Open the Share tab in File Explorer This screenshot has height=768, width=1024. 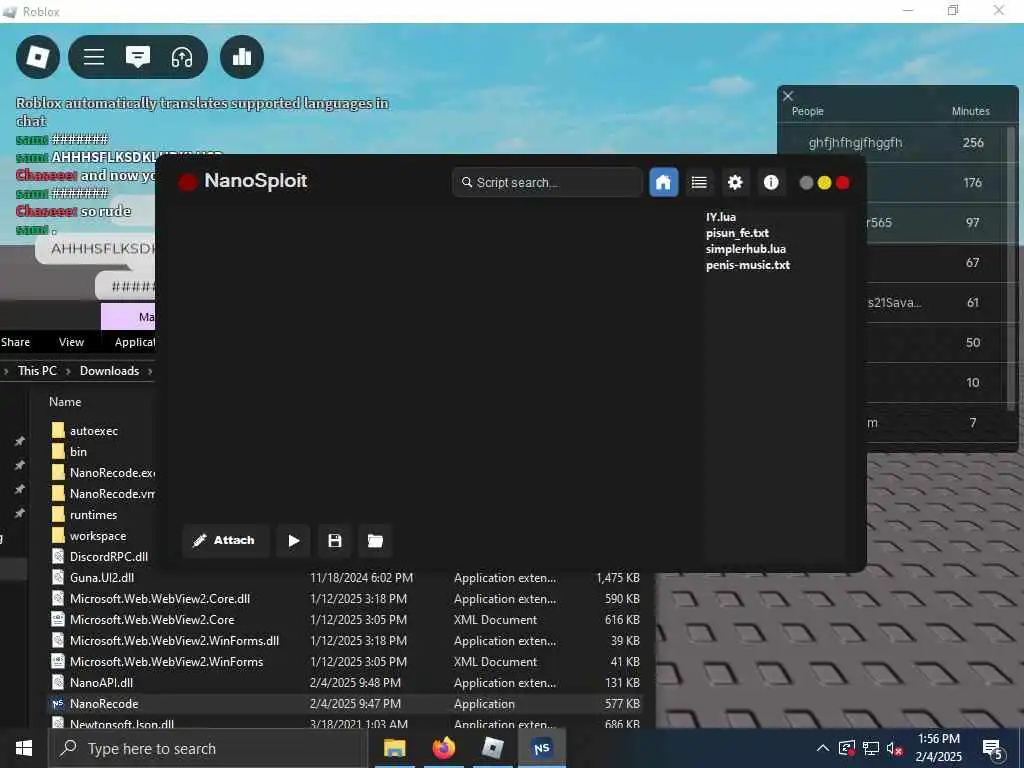tap(16, 342)
